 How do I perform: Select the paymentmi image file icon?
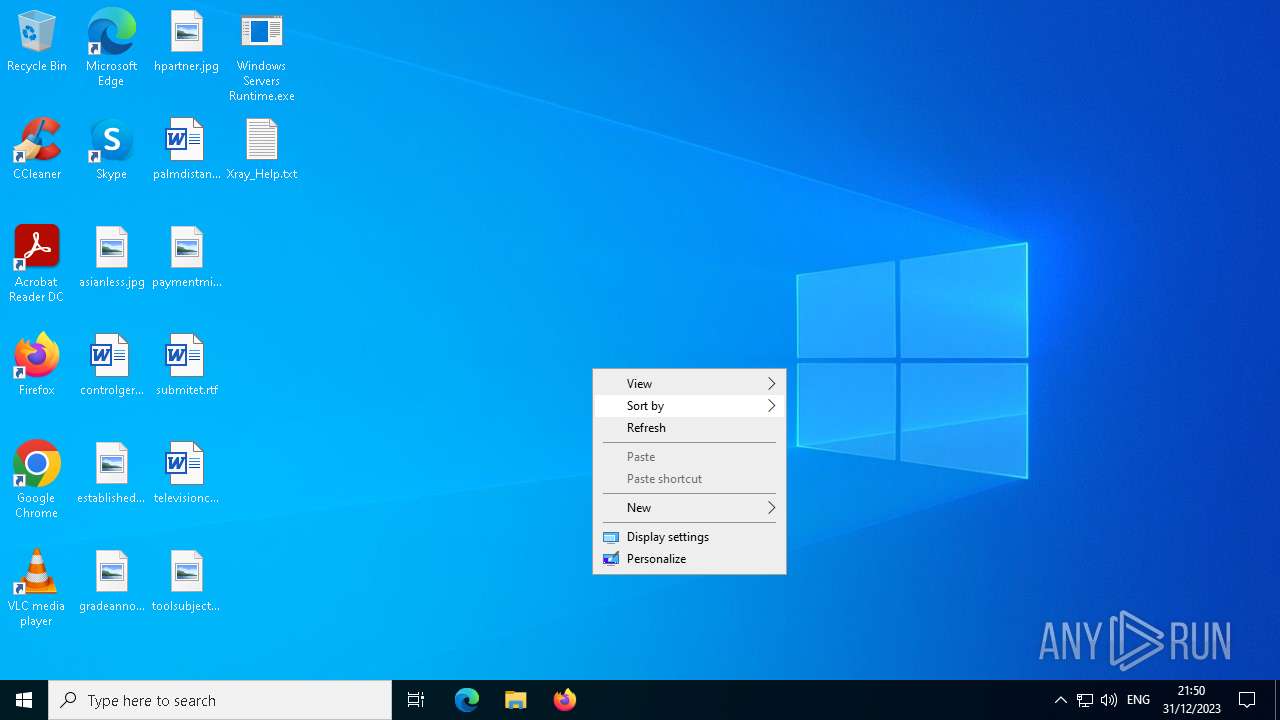pos(186,258)
